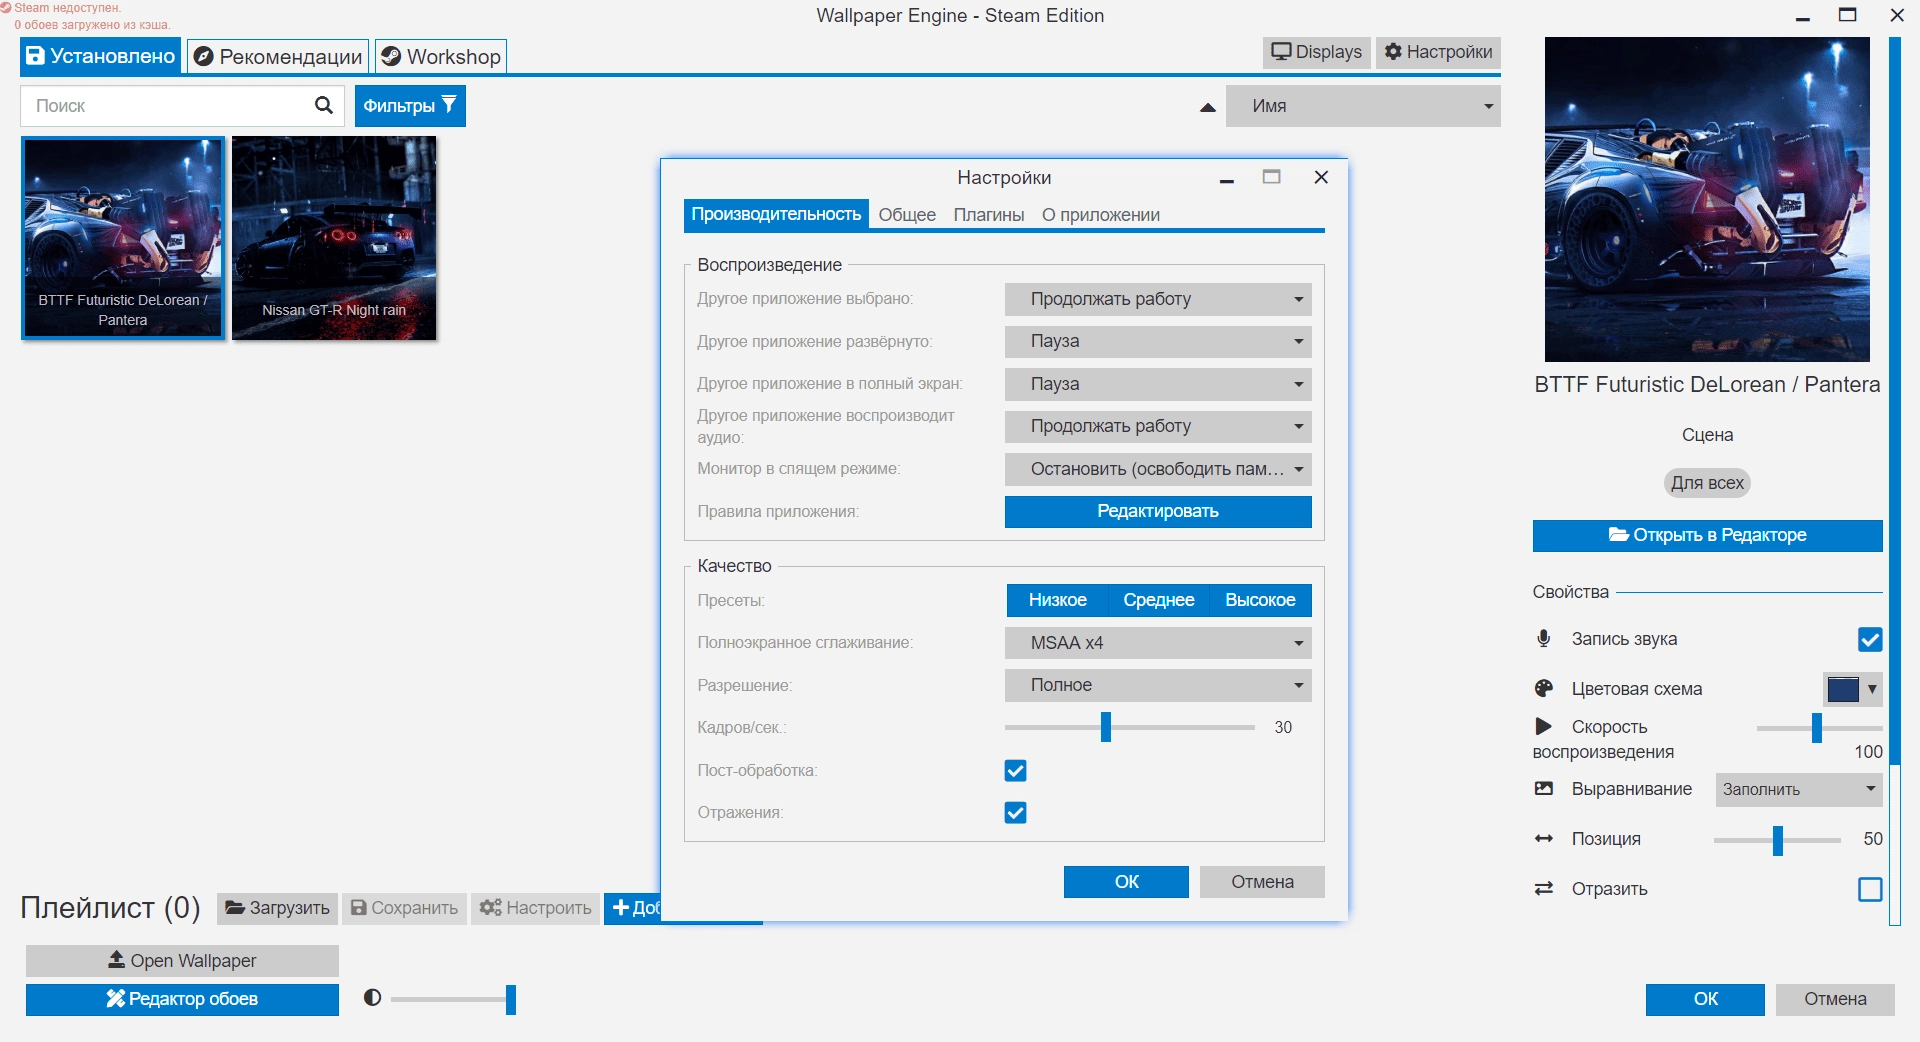Click the swap arrows icon beside Отразить
Image resolution: width=1920 pixels, height=1042 pixels.
click(x=1544, y=888)
